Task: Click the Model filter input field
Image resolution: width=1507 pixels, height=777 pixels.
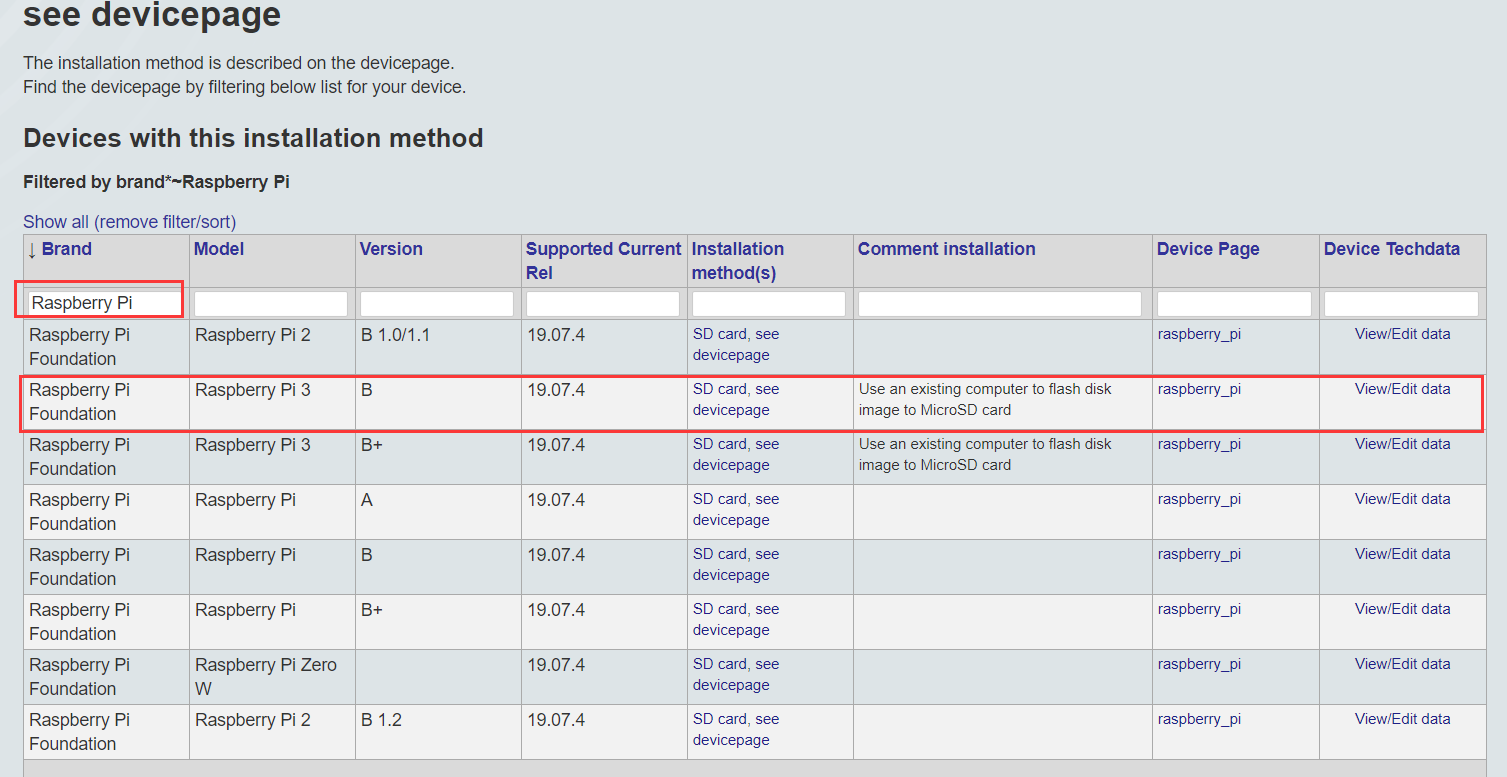Action: click(271, 303)
